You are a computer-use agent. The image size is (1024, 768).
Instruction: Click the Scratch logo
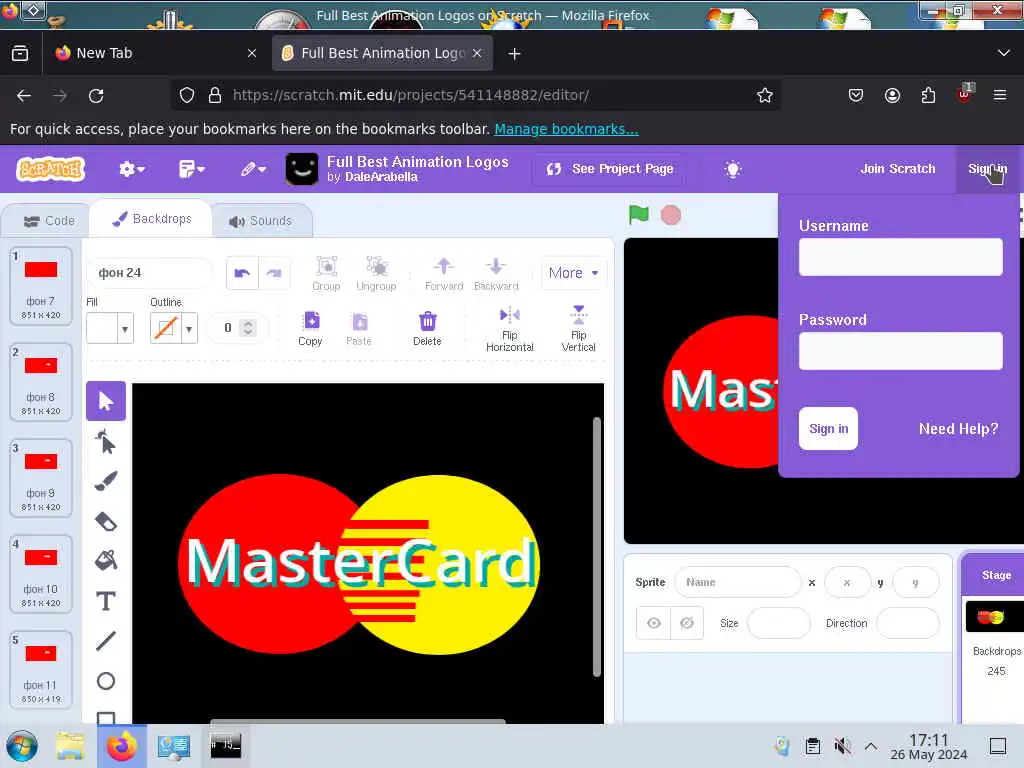click(x=51, y=169)
